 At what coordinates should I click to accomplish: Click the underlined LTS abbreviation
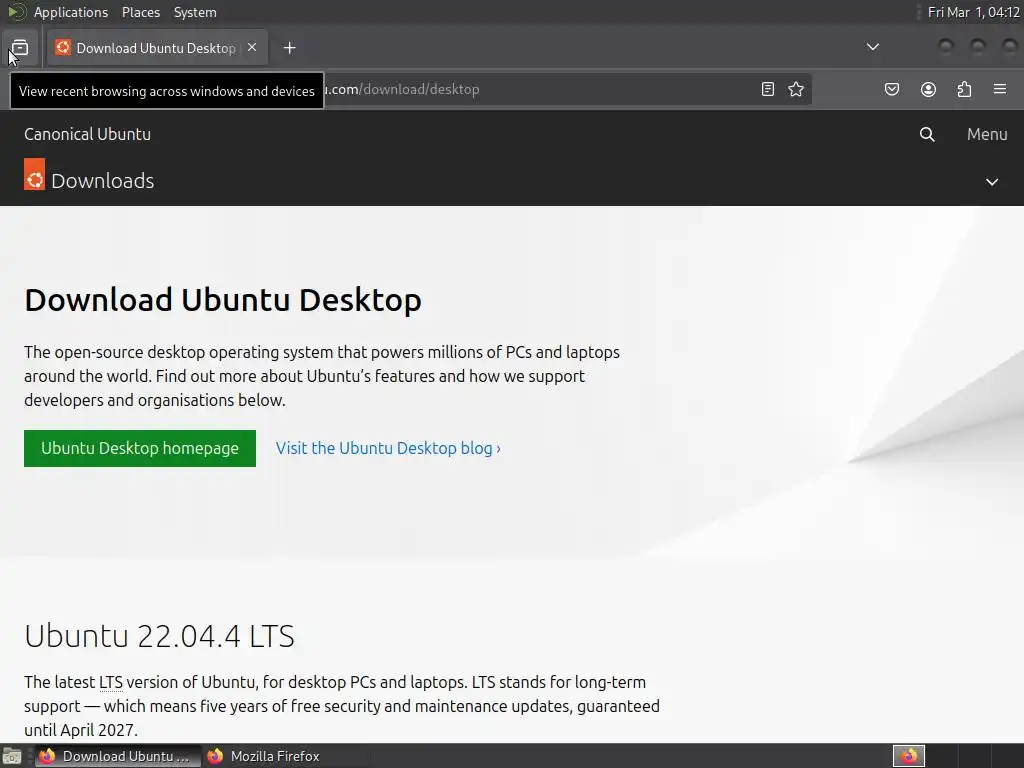pos(110,682)
